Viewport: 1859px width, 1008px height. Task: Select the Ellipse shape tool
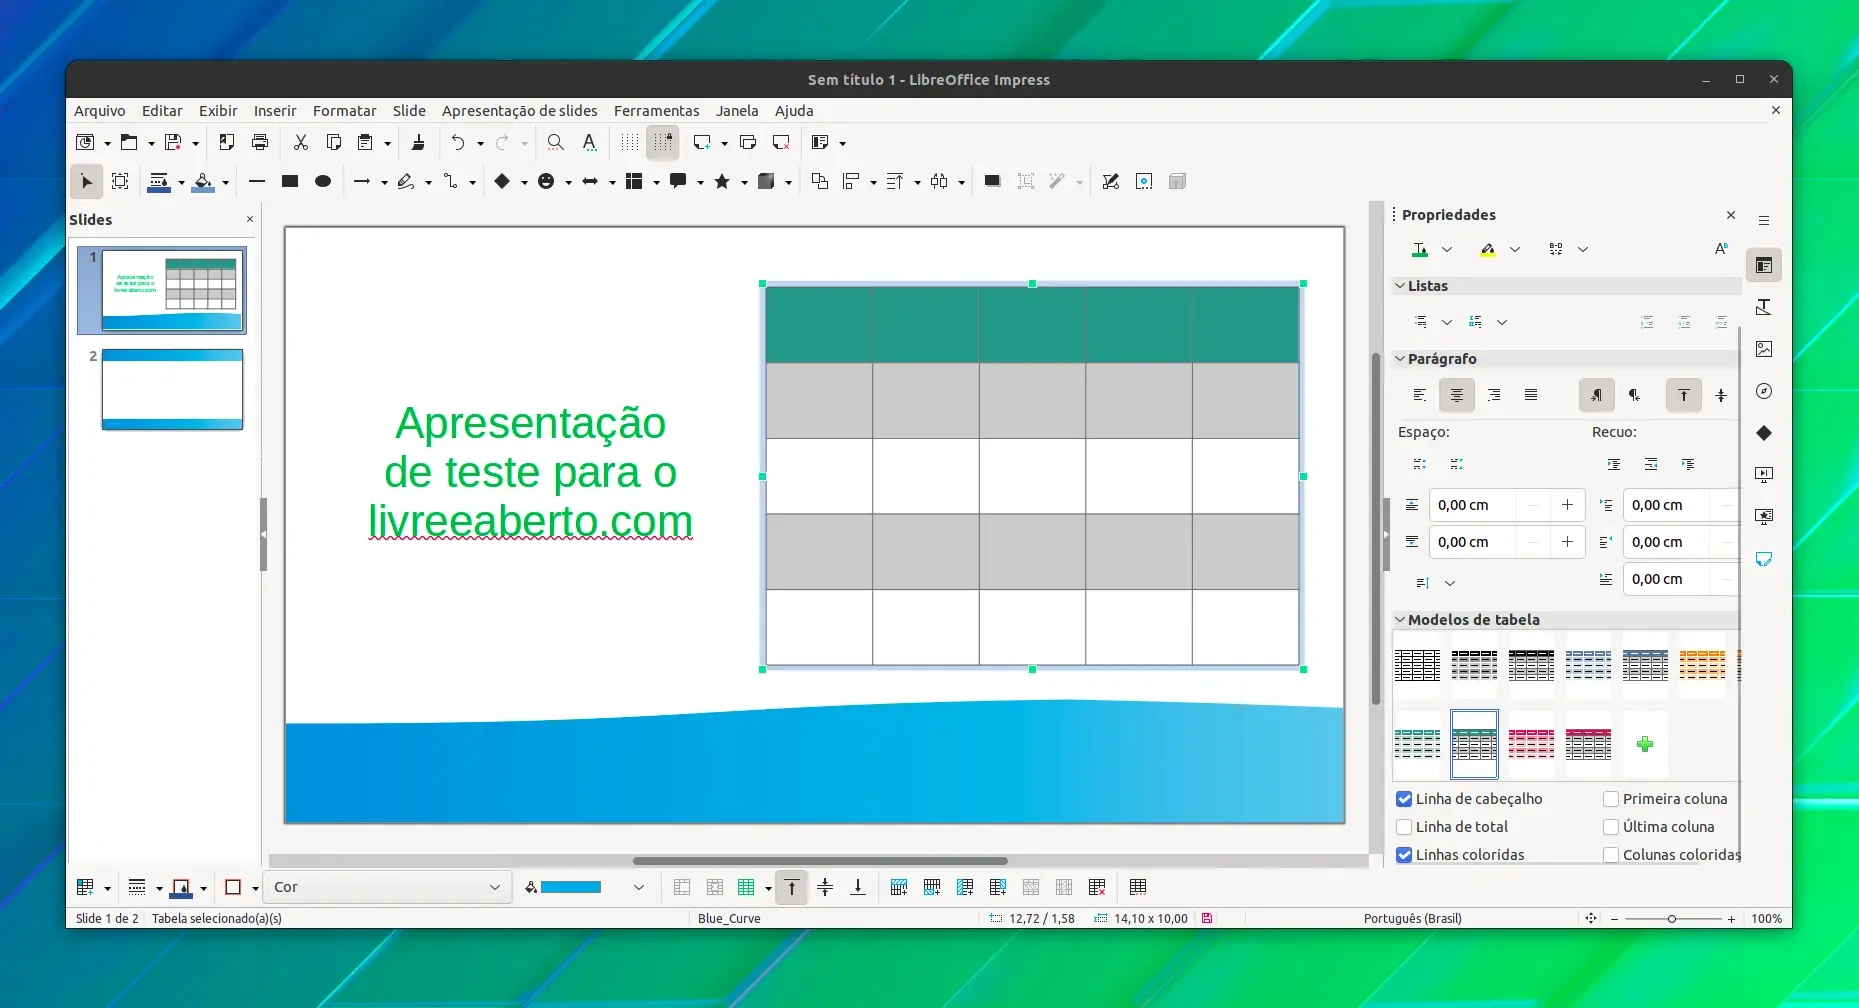[323, 181]
